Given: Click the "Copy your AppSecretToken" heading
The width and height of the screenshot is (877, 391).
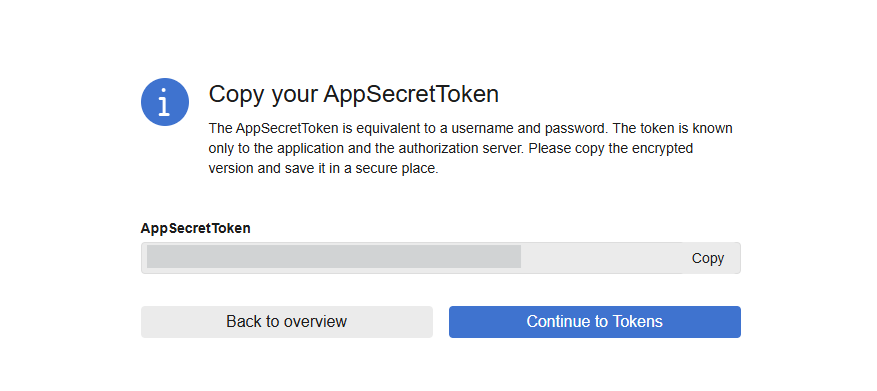Looking at the screenshot, I should [x=353, y=94].
